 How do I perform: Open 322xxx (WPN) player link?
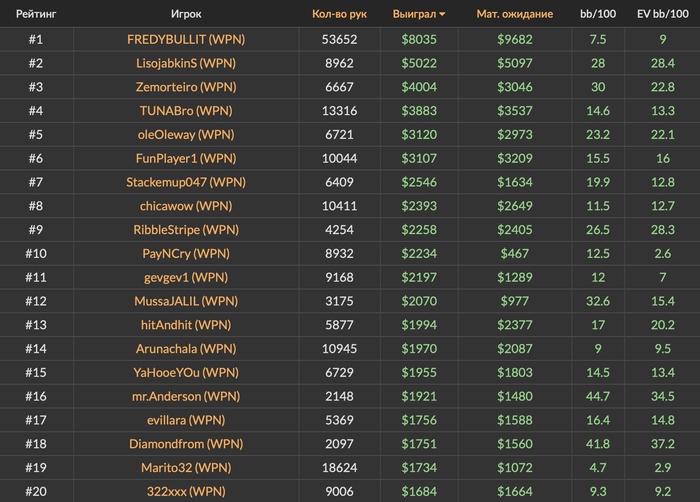pyautogui.click(x=186, y=491)
